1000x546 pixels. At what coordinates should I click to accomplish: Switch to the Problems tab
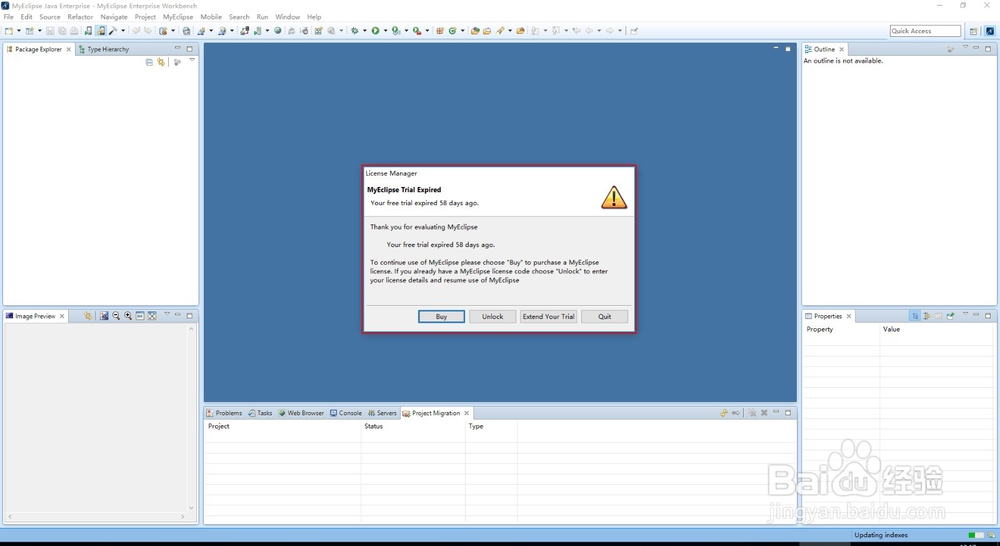click(x=224, y=413)
